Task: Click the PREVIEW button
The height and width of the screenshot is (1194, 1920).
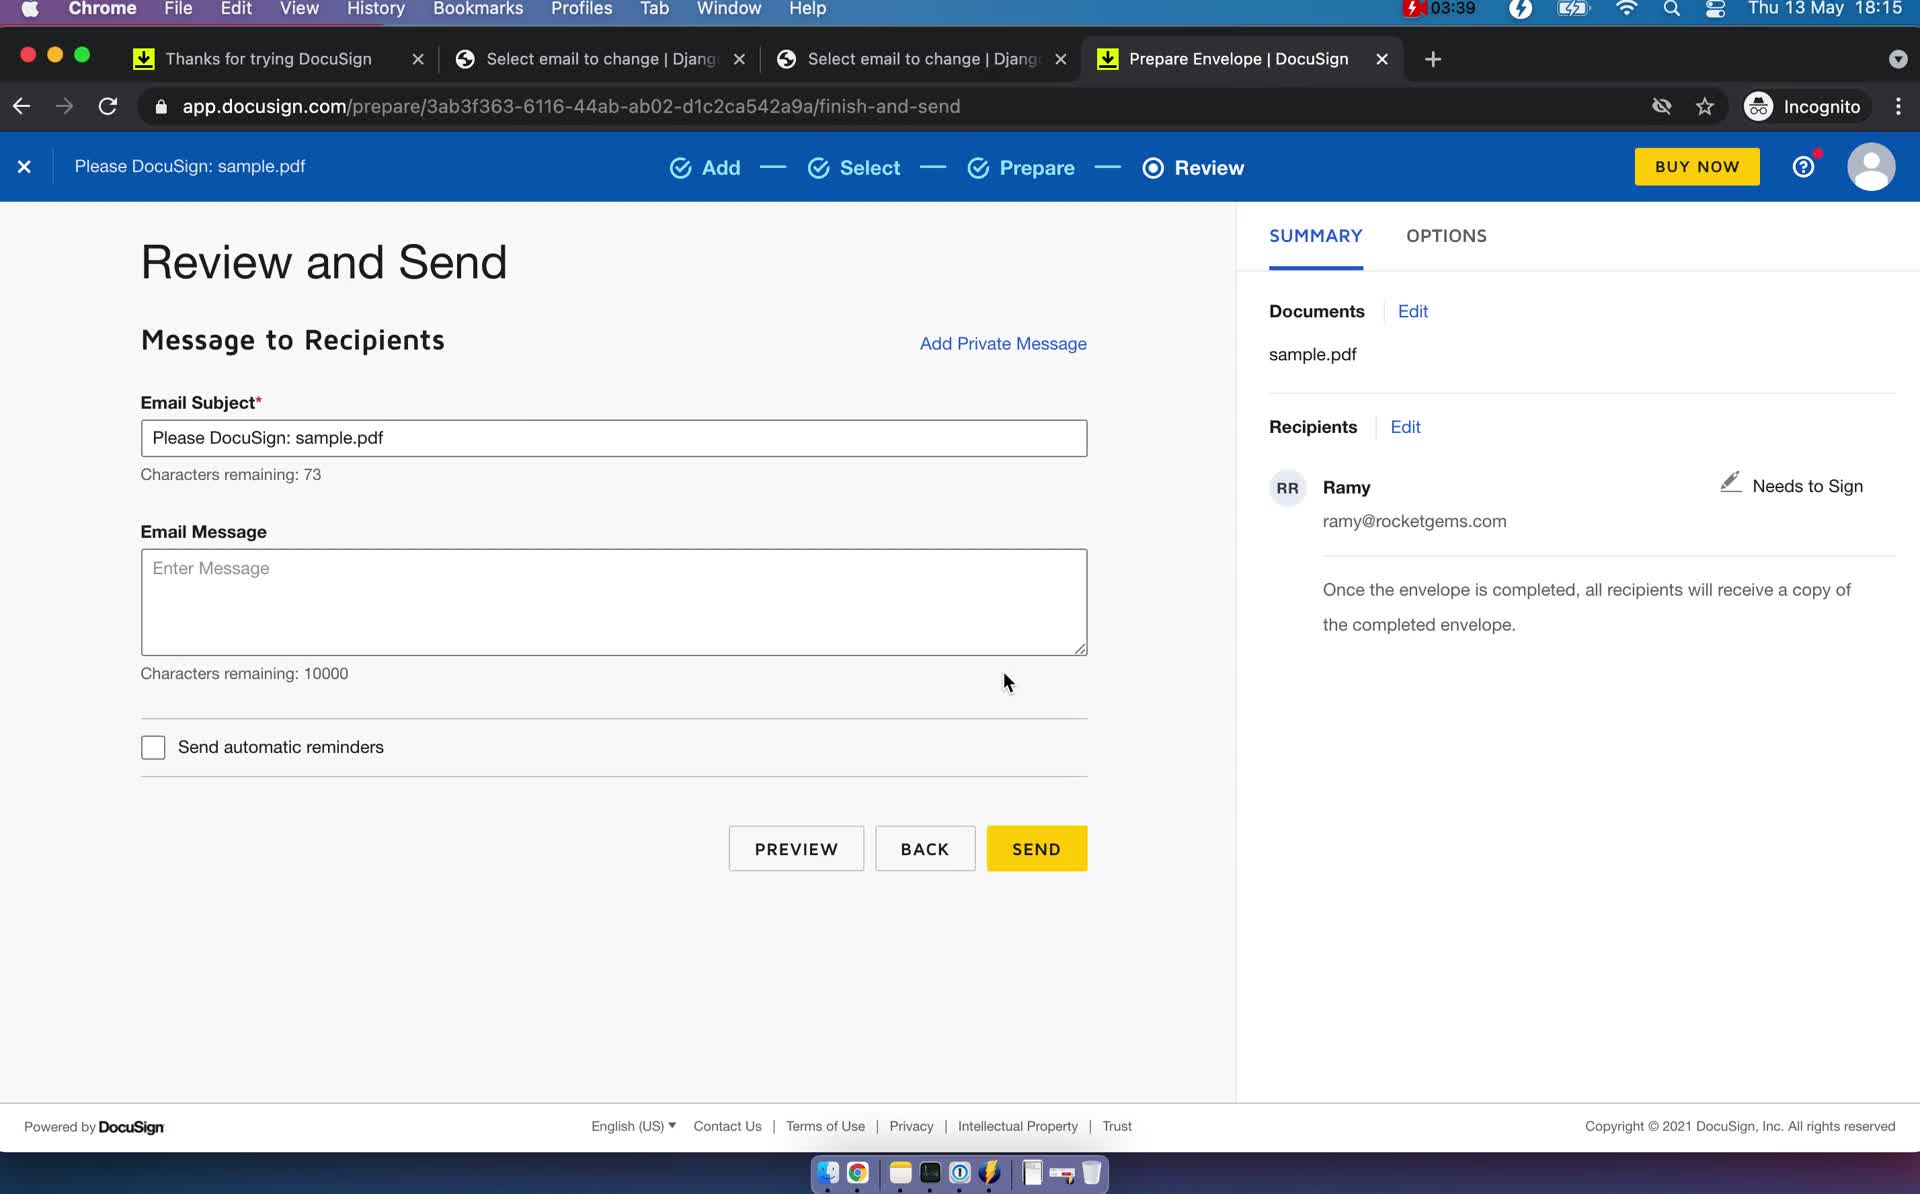Action: 795,847
